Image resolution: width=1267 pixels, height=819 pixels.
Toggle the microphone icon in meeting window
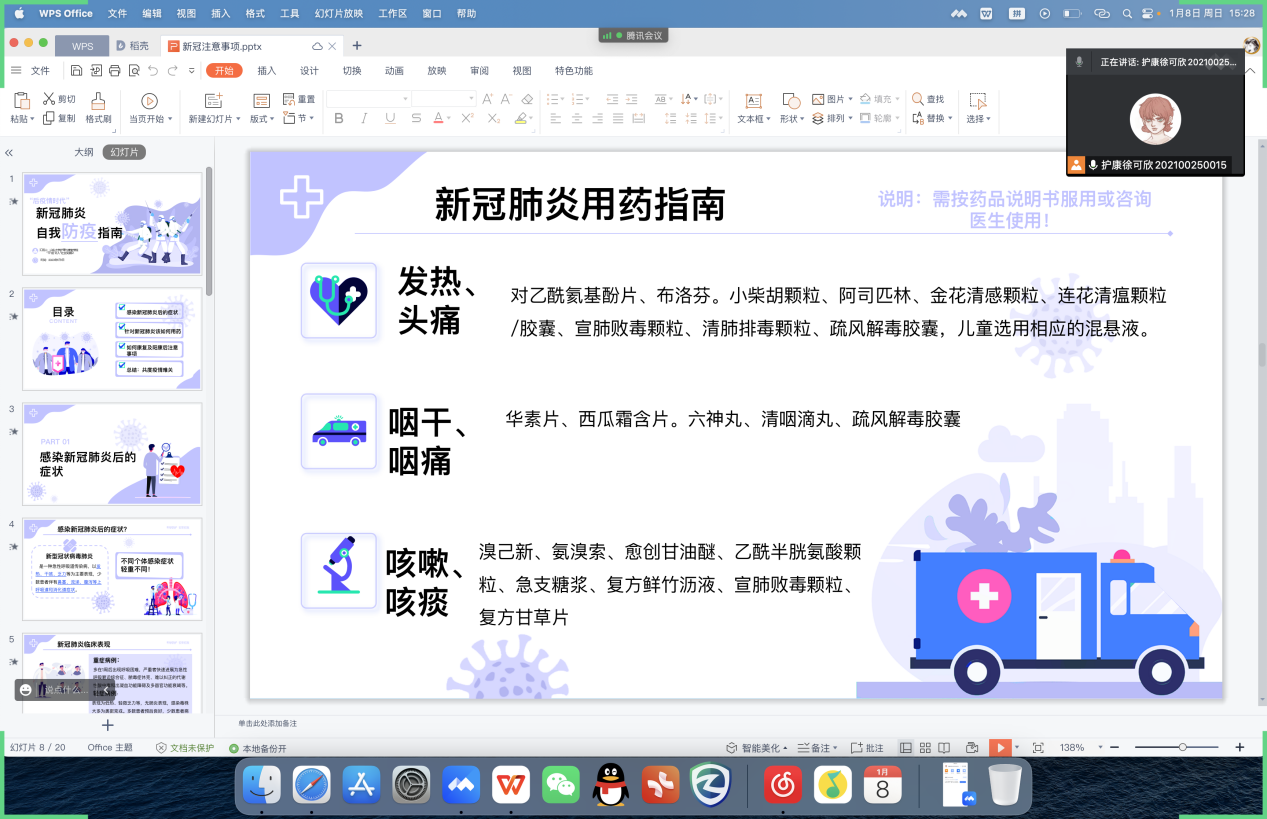pyautogui.click(x=1079, y=62)
